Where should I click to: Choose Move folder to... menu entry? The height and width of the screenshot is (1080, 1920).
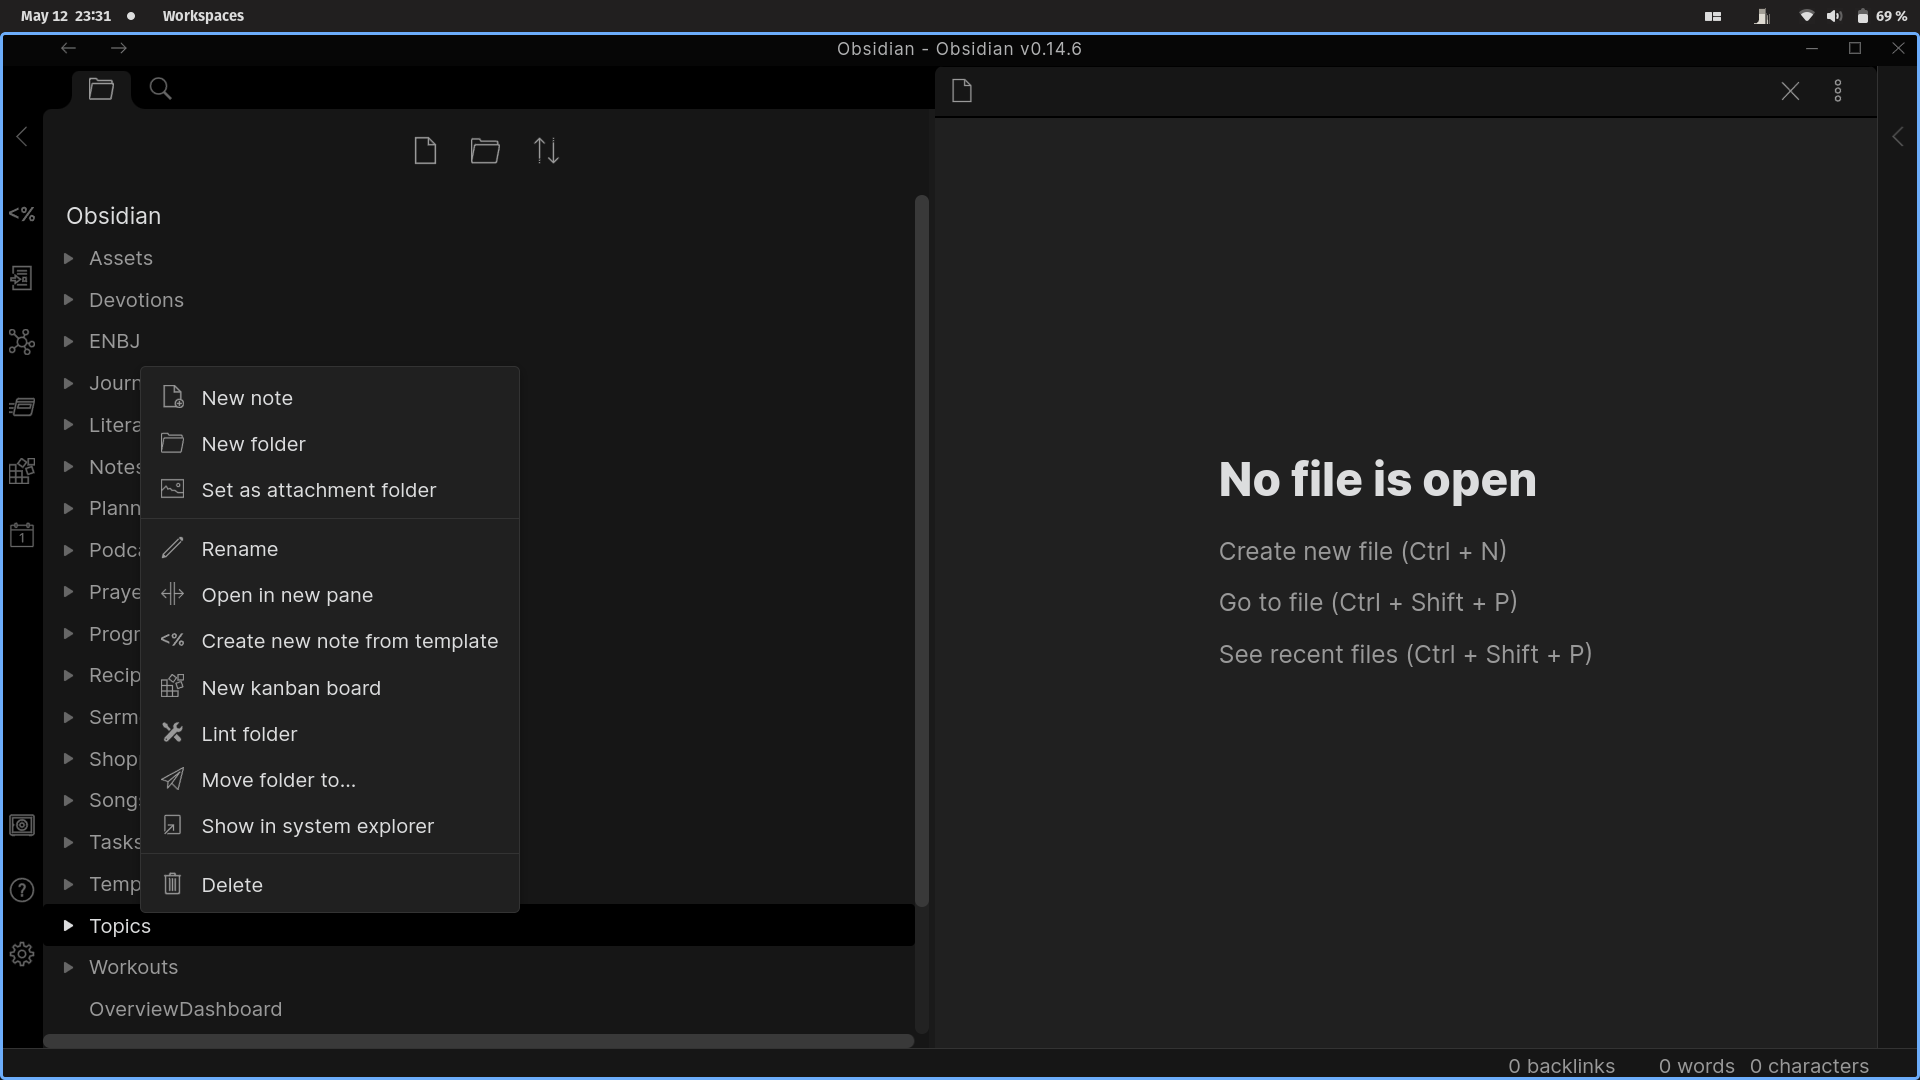[x=278, y=780]
